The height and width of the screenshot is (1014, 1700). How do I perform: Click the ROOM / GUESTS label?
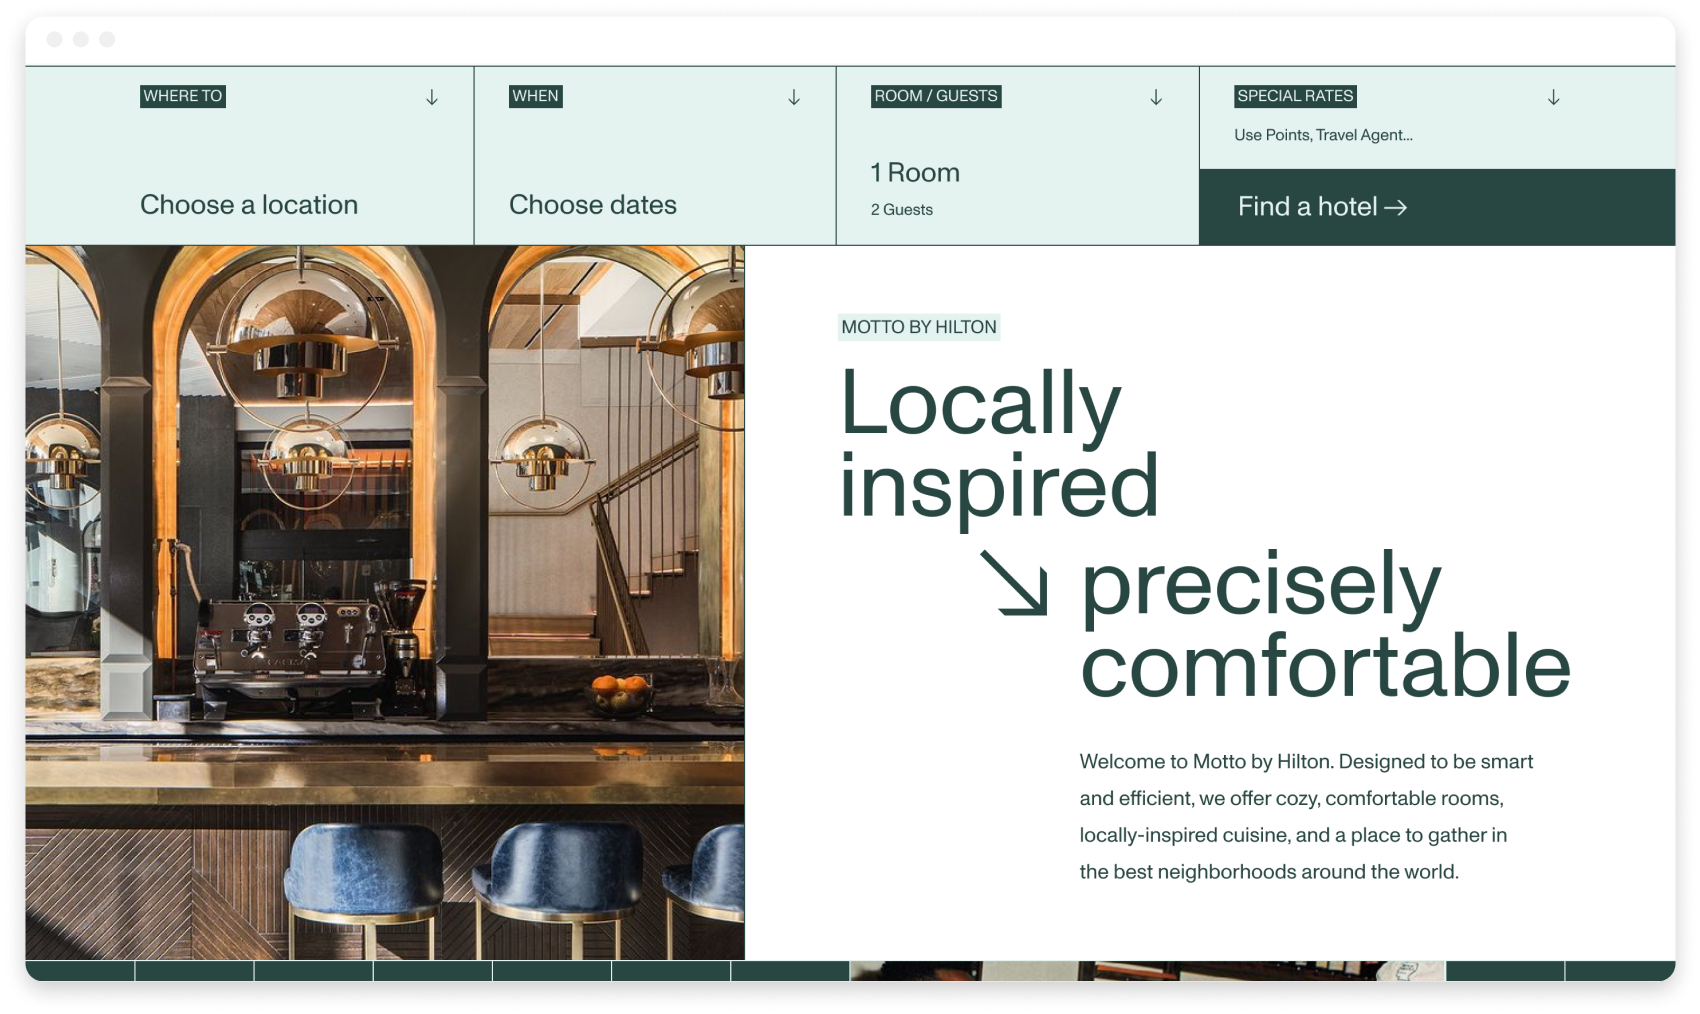coord(936,96)
